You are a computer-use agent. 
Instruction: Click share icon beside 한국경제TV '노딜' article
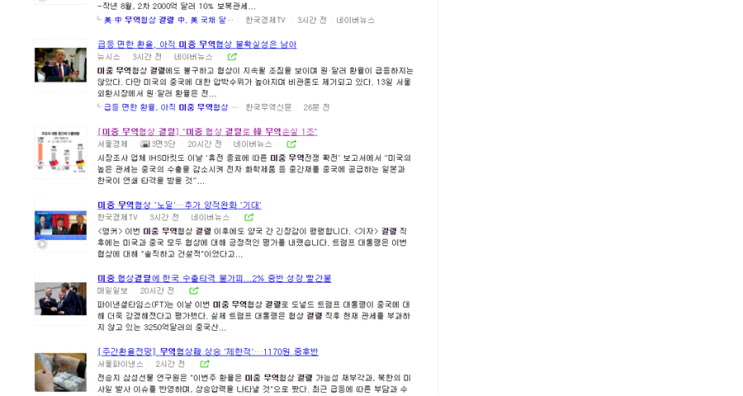click(249, 217)
